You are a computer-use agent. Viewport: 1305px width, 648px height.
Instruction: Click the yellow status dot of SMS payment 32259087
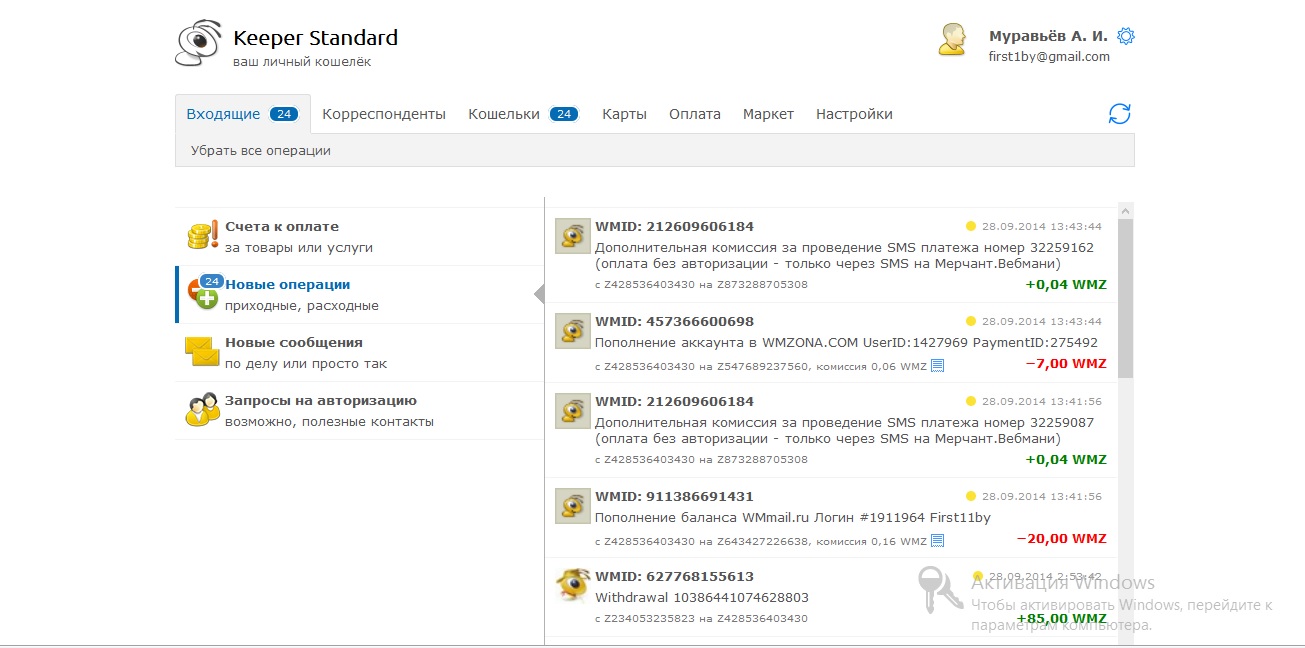(x=970, y=401)
